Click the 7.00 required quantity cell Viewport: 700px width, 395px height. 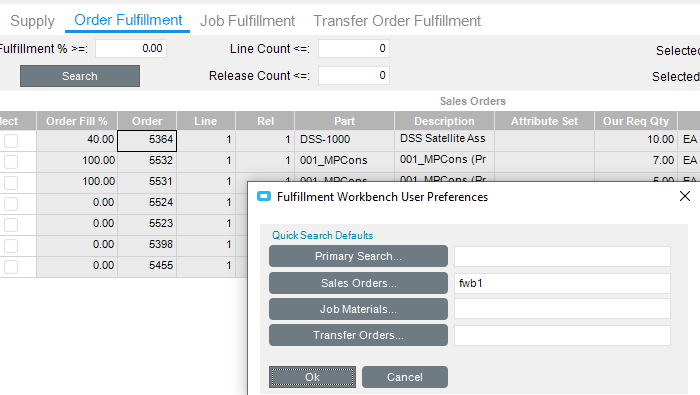636,162
